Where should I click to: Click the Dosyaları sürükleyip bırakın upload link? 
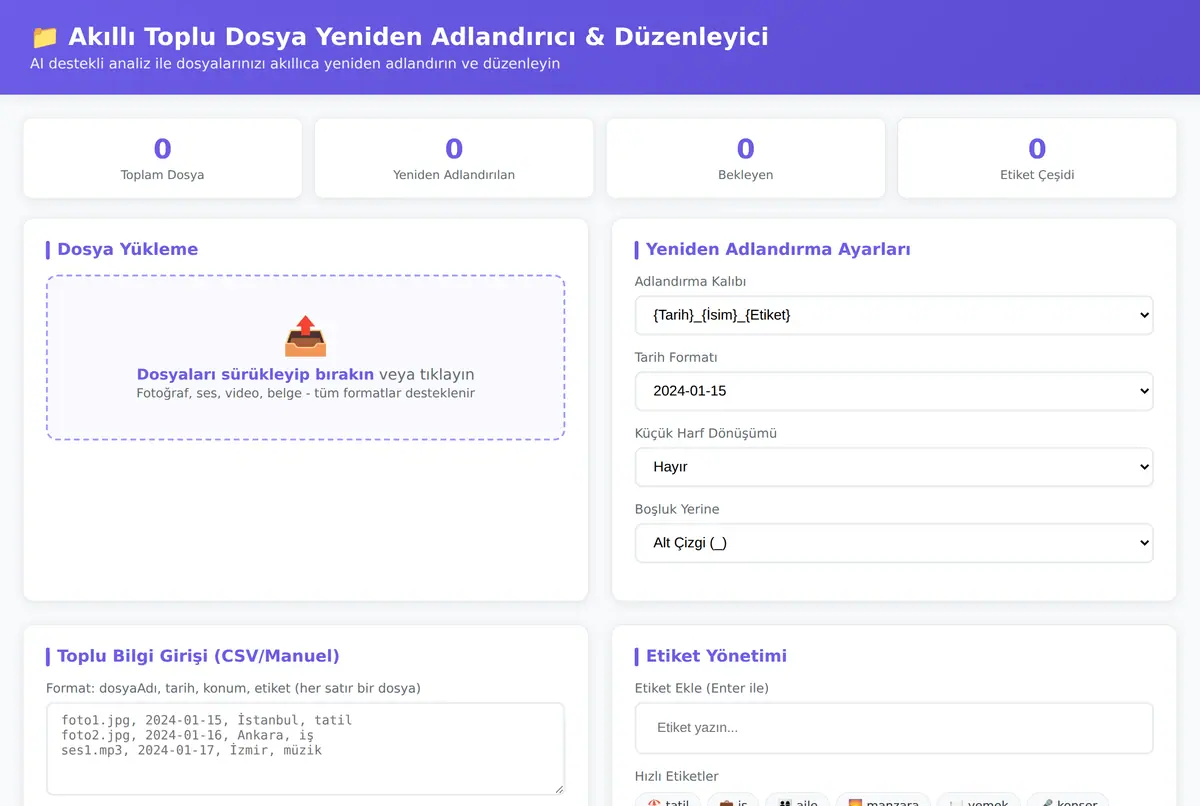click(255, 374)
